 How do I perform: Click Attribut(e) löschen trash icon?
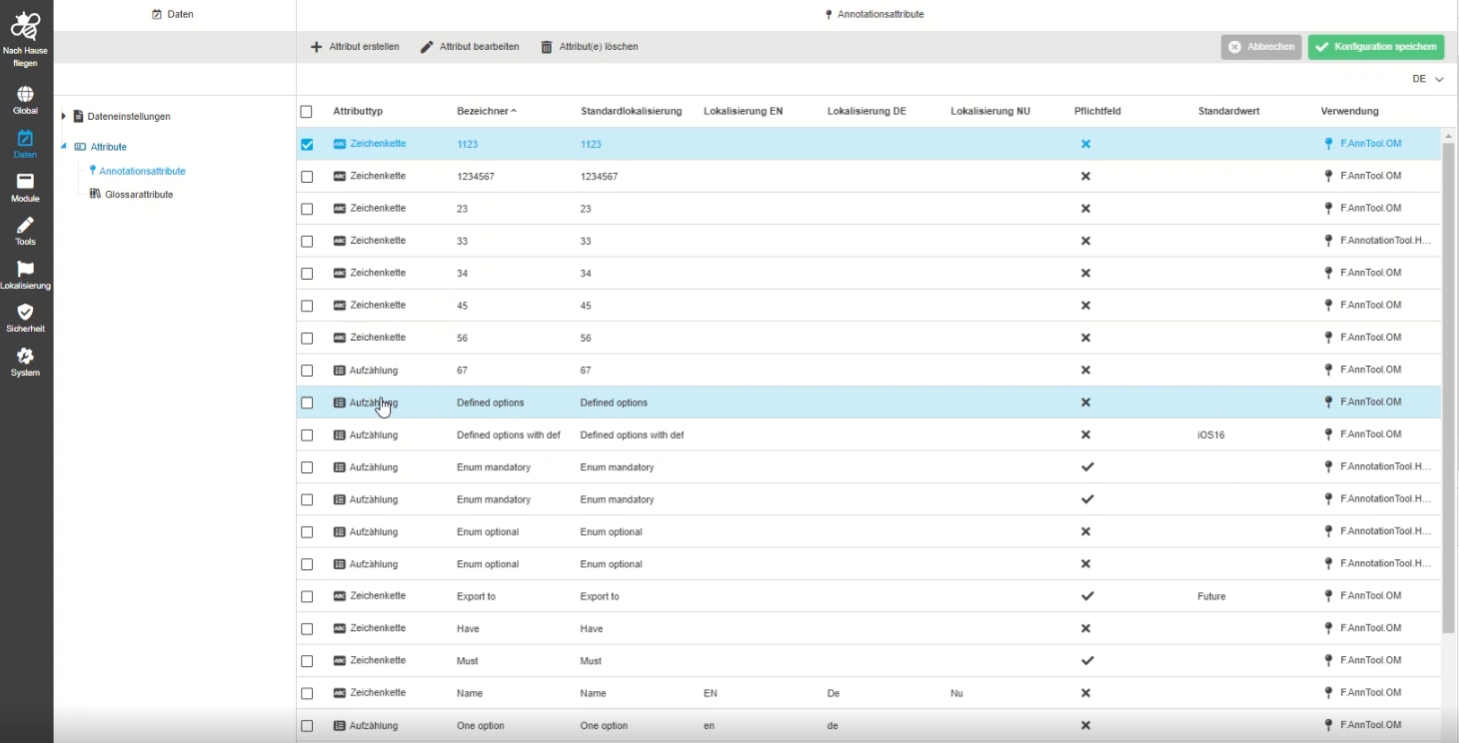[547, 47]
